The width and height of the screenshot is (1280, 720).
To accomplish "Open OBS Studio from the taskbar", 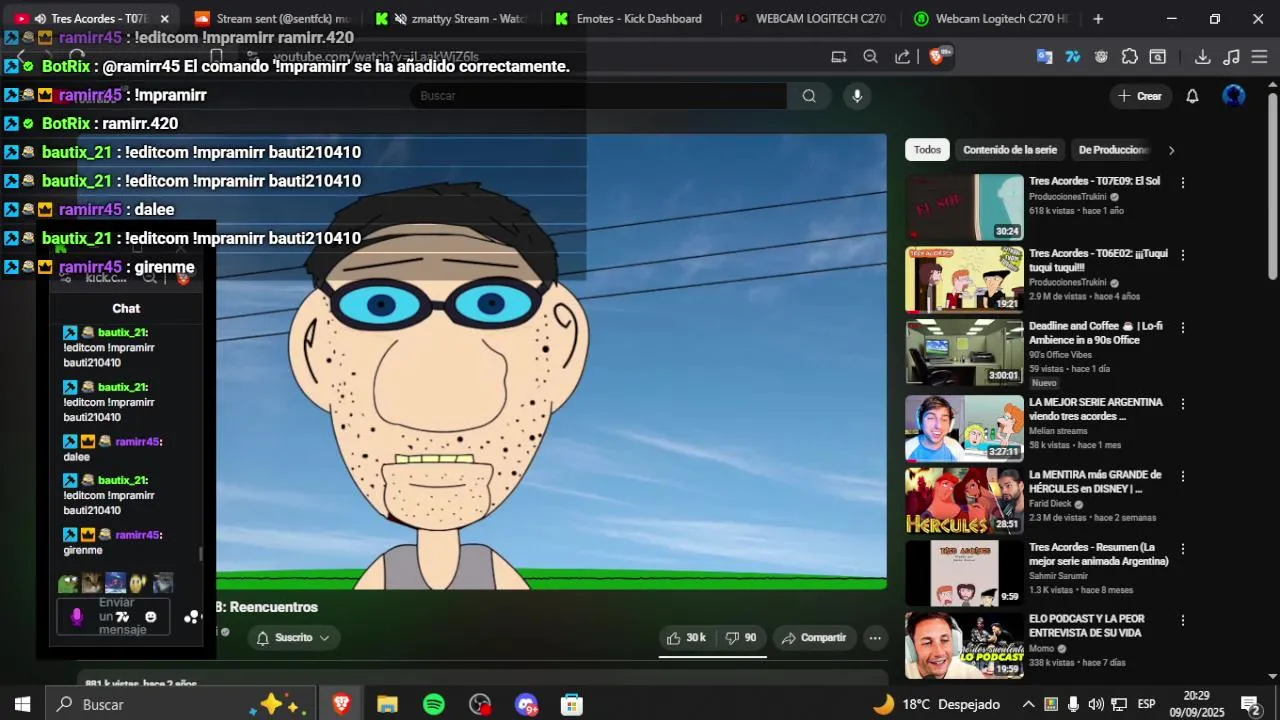I will point(480,705).
